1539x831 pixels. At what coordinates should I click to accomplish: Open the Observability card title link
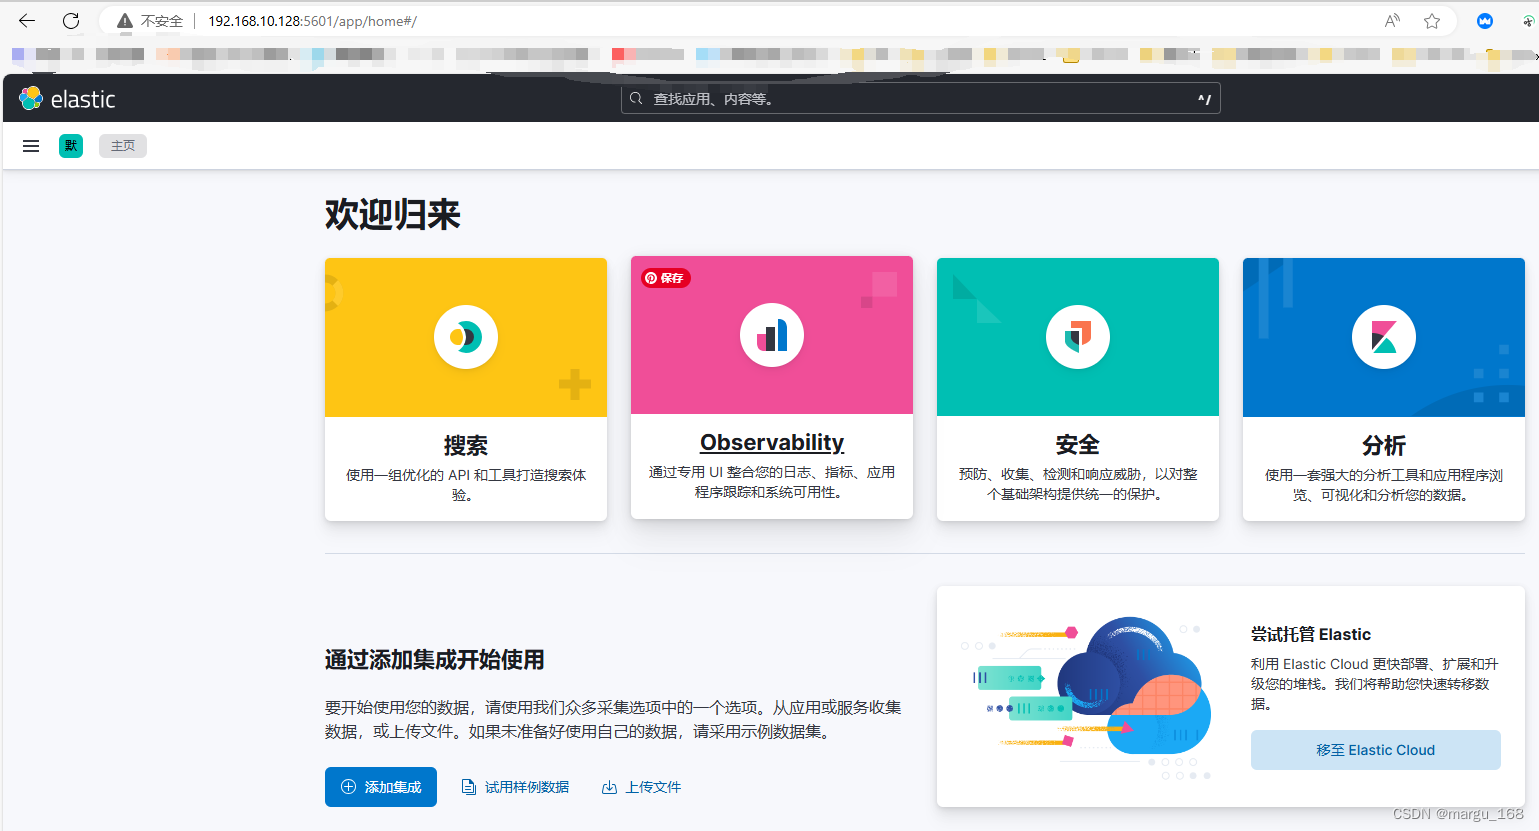772,442
